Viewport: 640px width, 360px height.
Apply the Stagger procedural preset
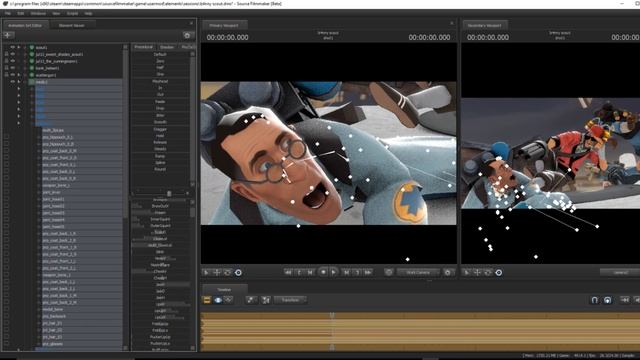[x=160, y=129]
